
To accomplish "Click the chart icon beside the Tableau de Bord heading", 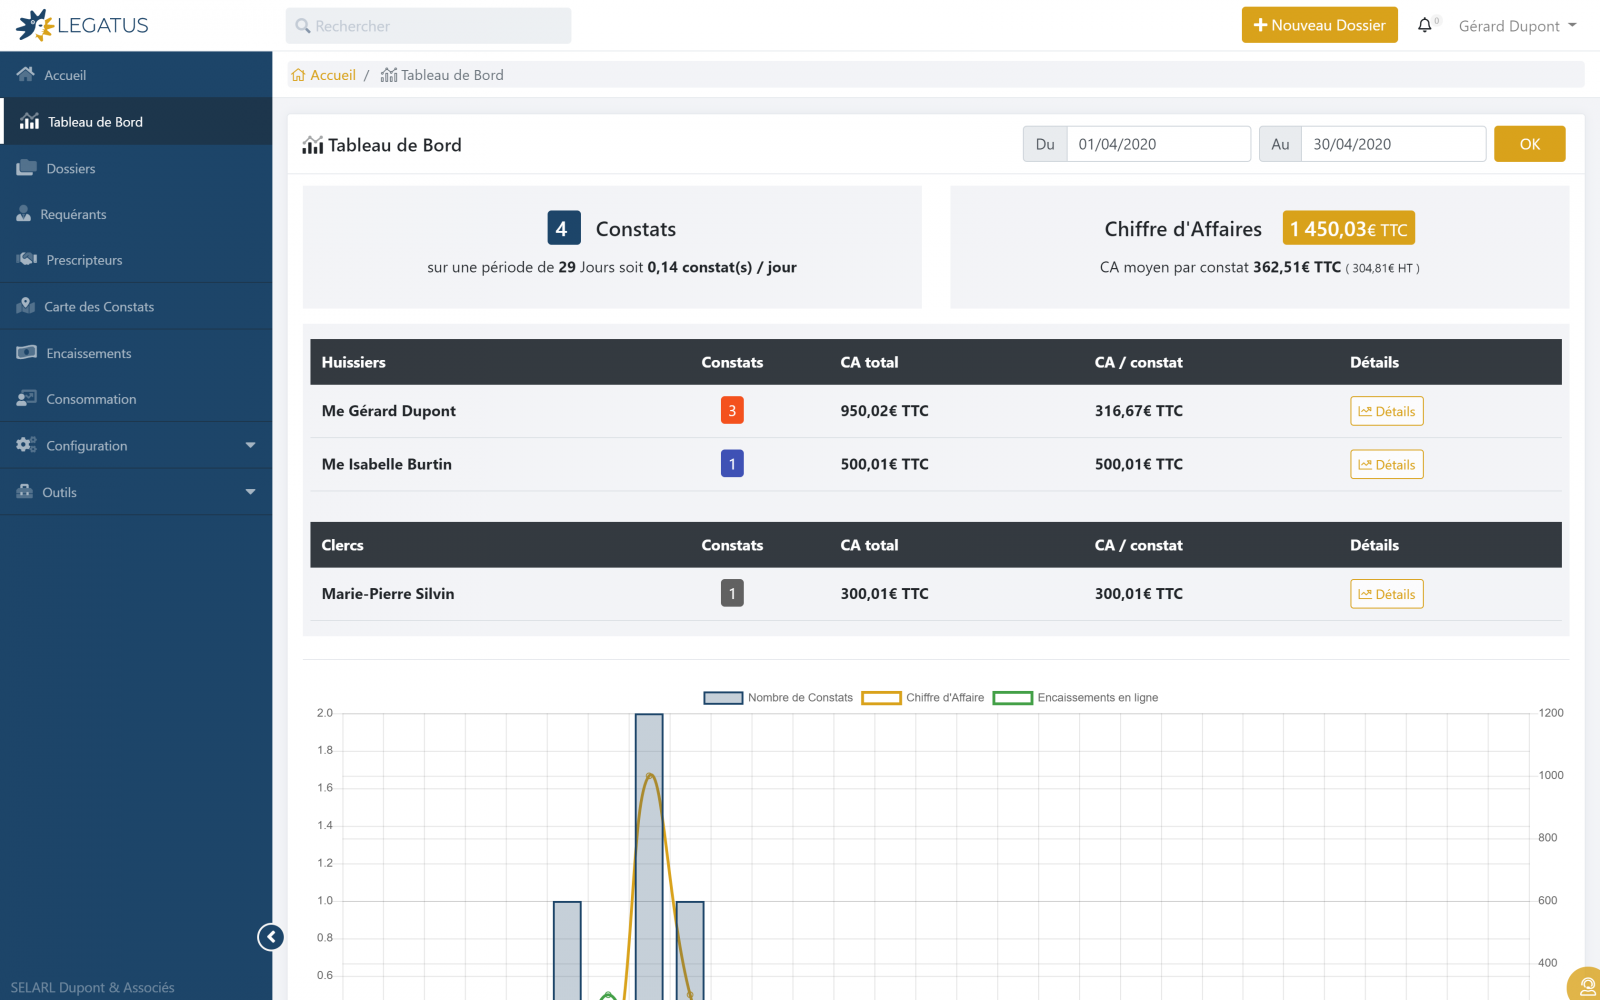I will pyautogui.click(x=313, y=145).
